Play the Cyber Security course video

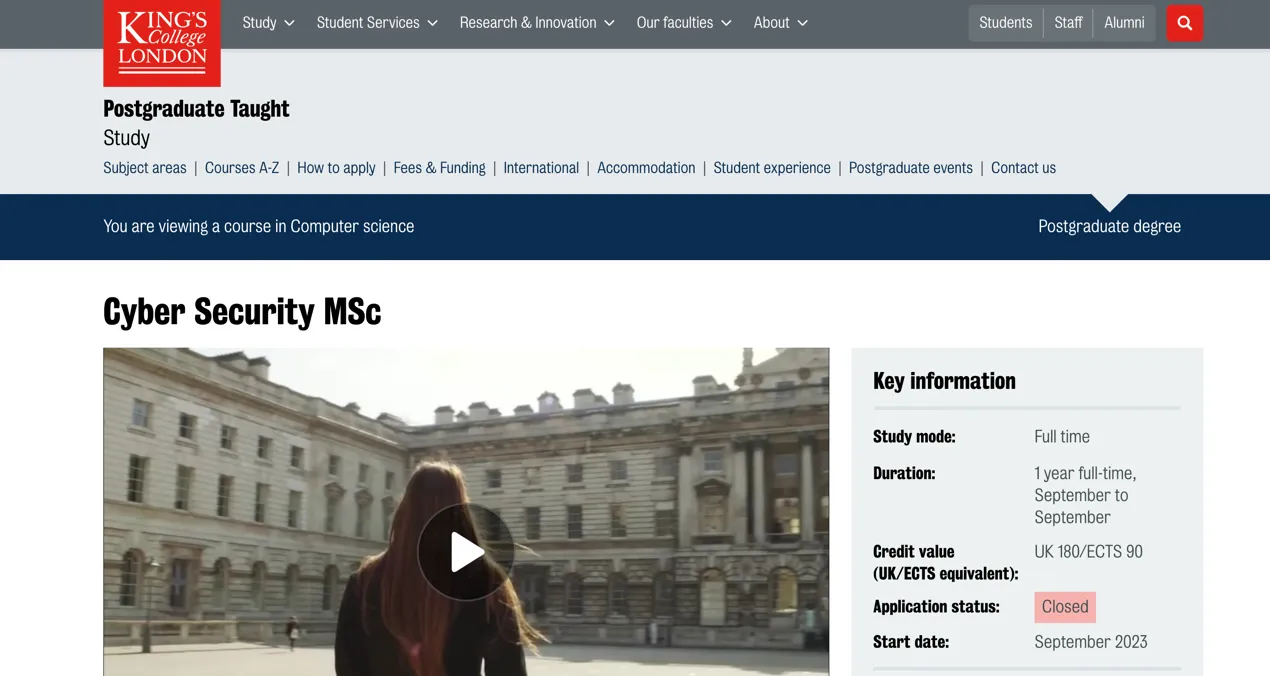click(466, 552)
